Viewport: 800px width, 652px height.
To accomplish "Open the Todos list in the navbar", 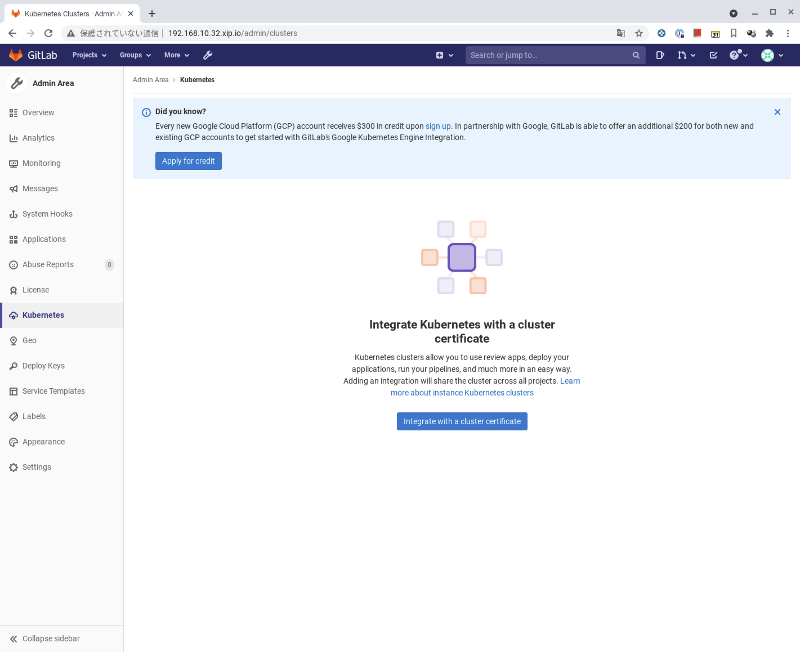I will pos(712,55).
